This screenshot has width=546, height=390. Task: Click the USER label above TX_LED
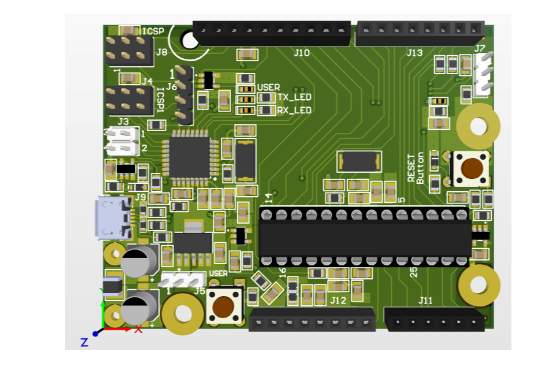pyautogui.click(x=268, y=87)
